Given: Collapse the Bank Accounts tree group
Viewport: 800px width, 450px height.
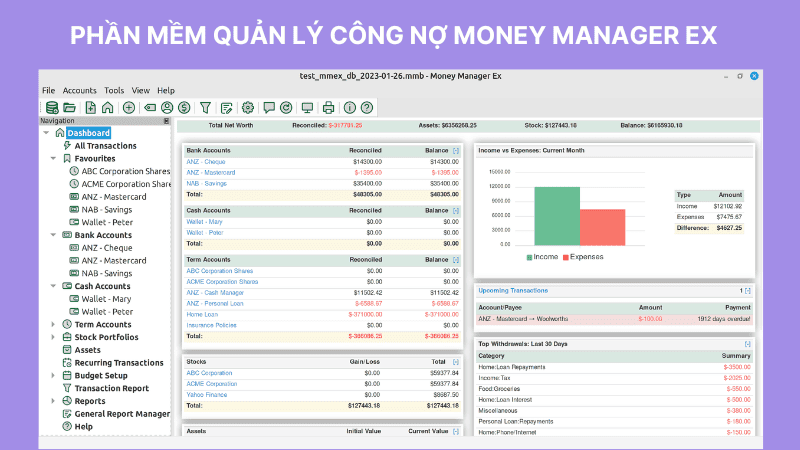Looking at the screenshot, I should 53,235.
